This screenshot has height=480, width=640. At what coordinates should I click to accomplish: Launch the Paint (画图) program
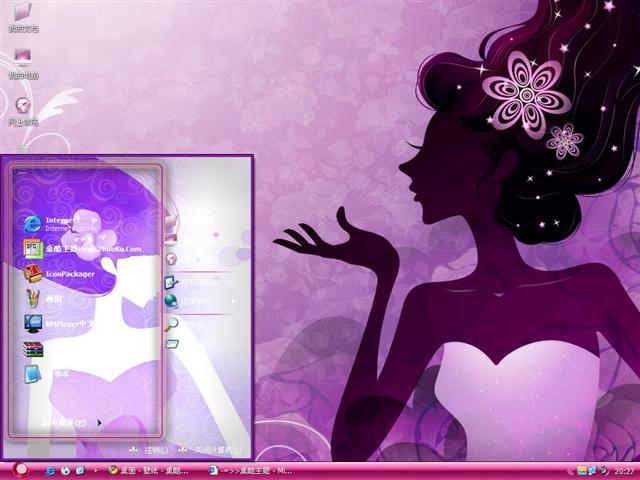(x=44, y=298)
